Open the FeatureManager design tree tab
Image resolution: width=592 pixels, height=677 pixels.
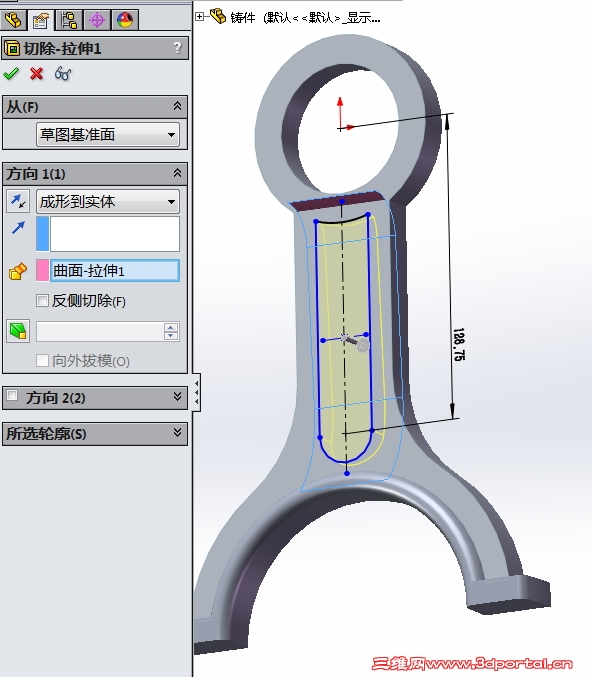click(13, 20)
